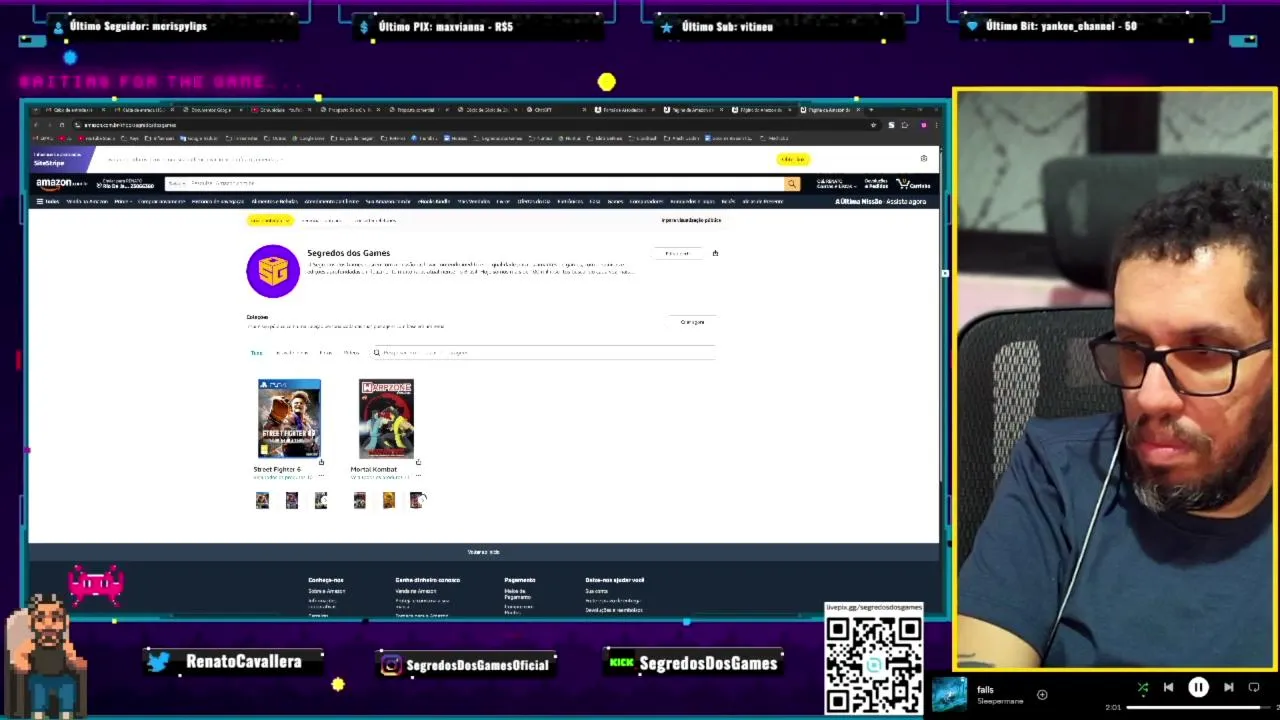Open the Amazon shopping cart

click(x=913, y=184)
